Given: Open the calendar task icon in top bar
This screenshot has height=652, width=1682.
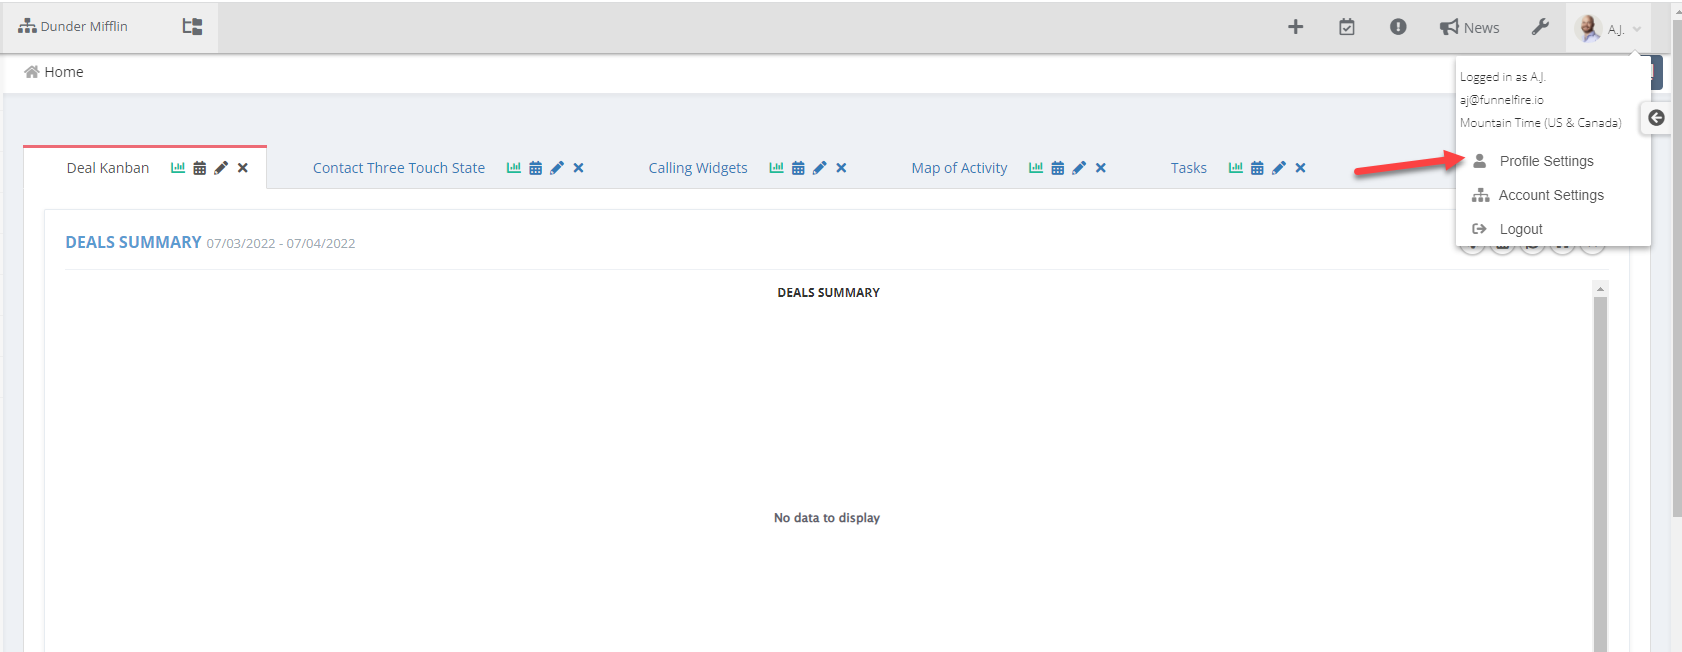Looking at the screenshot, I should (x=1347, y=27).
